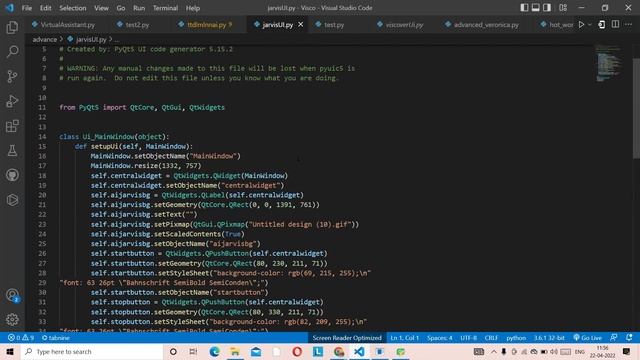The image size is (640, 360).
Task: Open the Run menu
Action: pos(139,8)
